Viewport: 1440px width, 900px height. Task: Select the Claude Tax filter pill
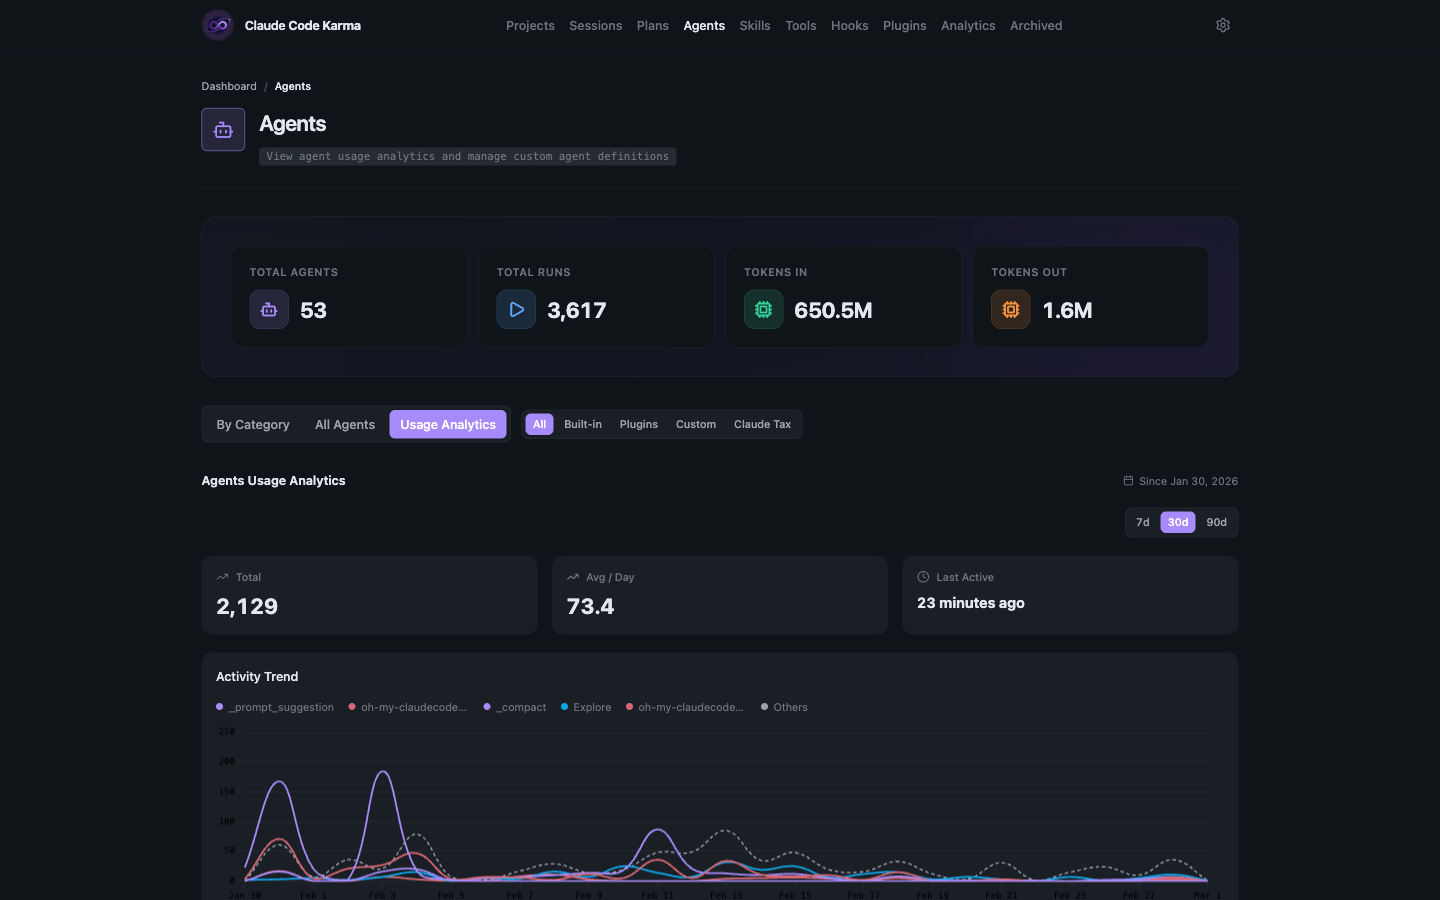(762, 424)
